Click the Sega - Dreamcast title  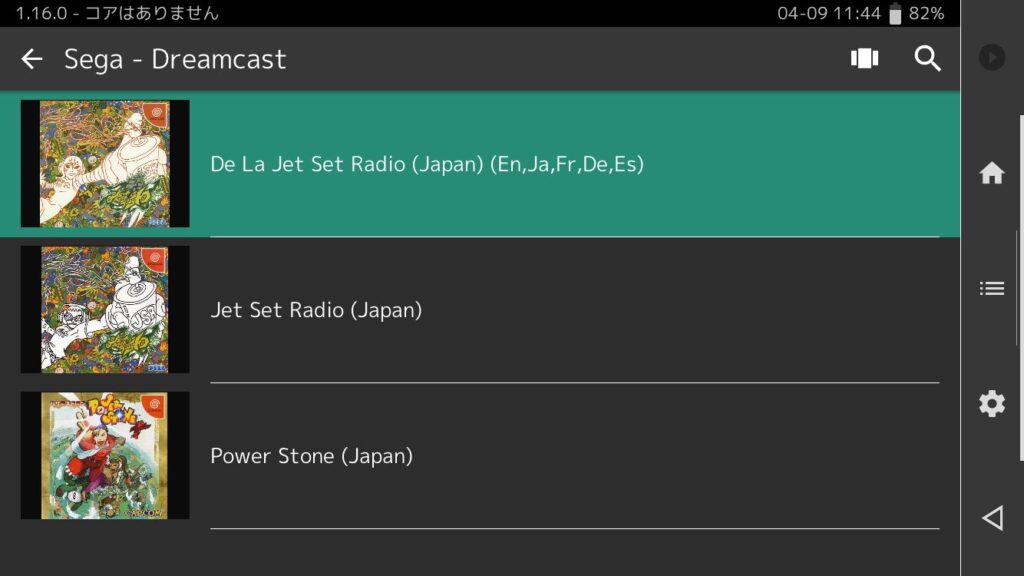click(175, 59)
